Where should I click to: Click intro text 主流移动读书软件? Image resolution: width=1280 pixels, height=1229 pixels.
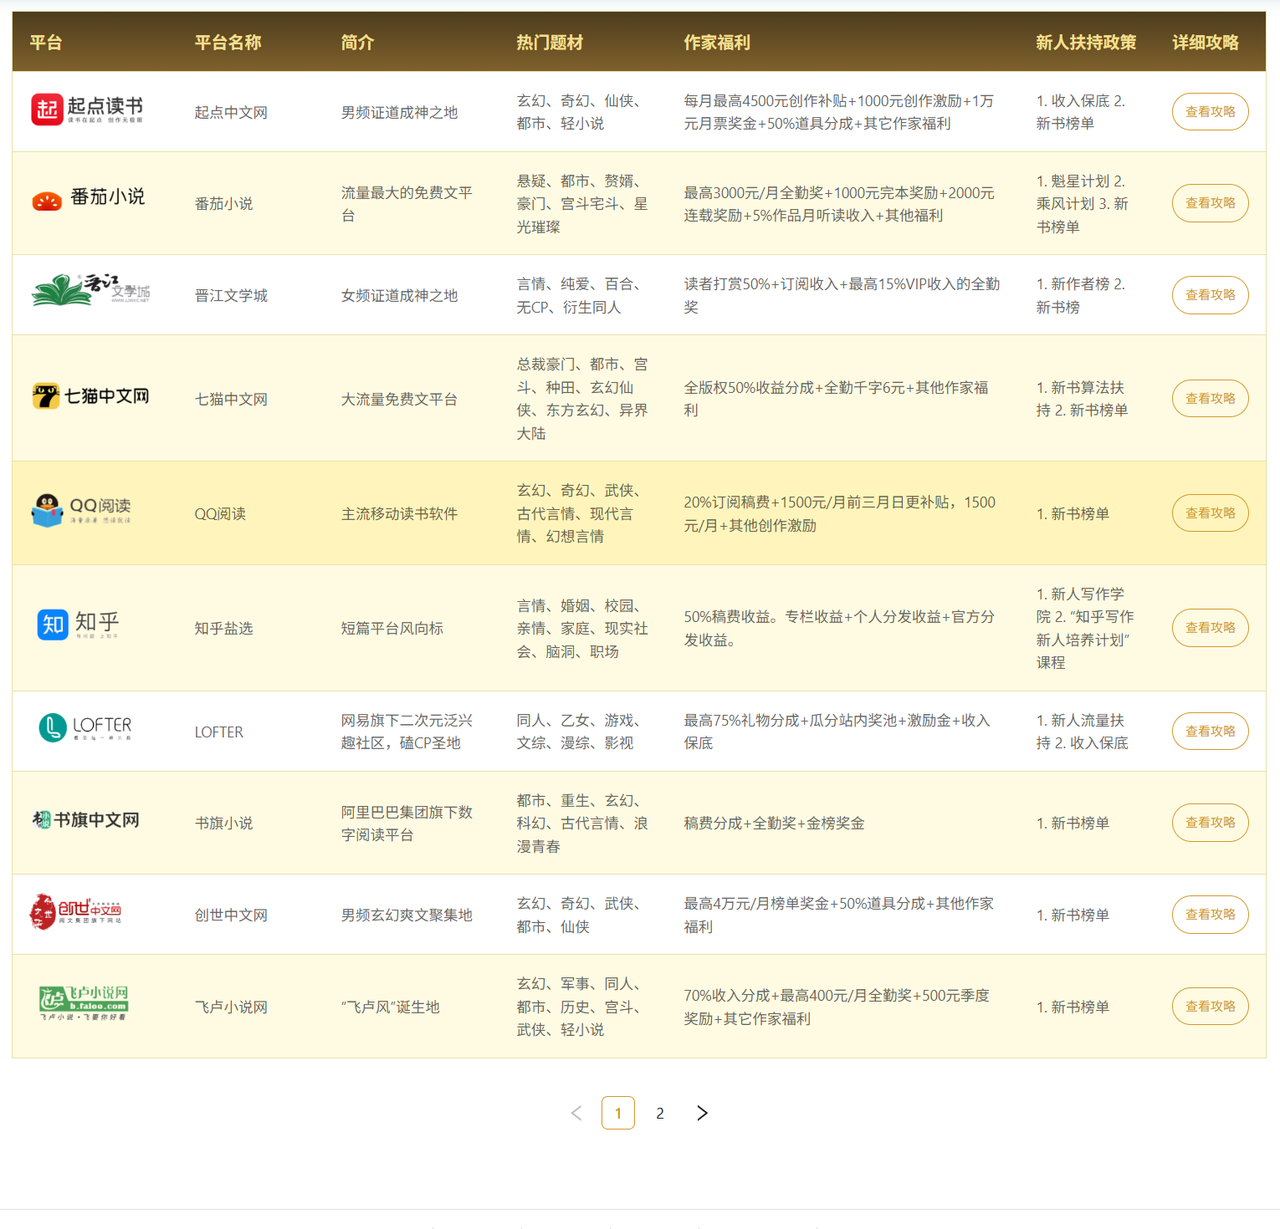point(399,513)
